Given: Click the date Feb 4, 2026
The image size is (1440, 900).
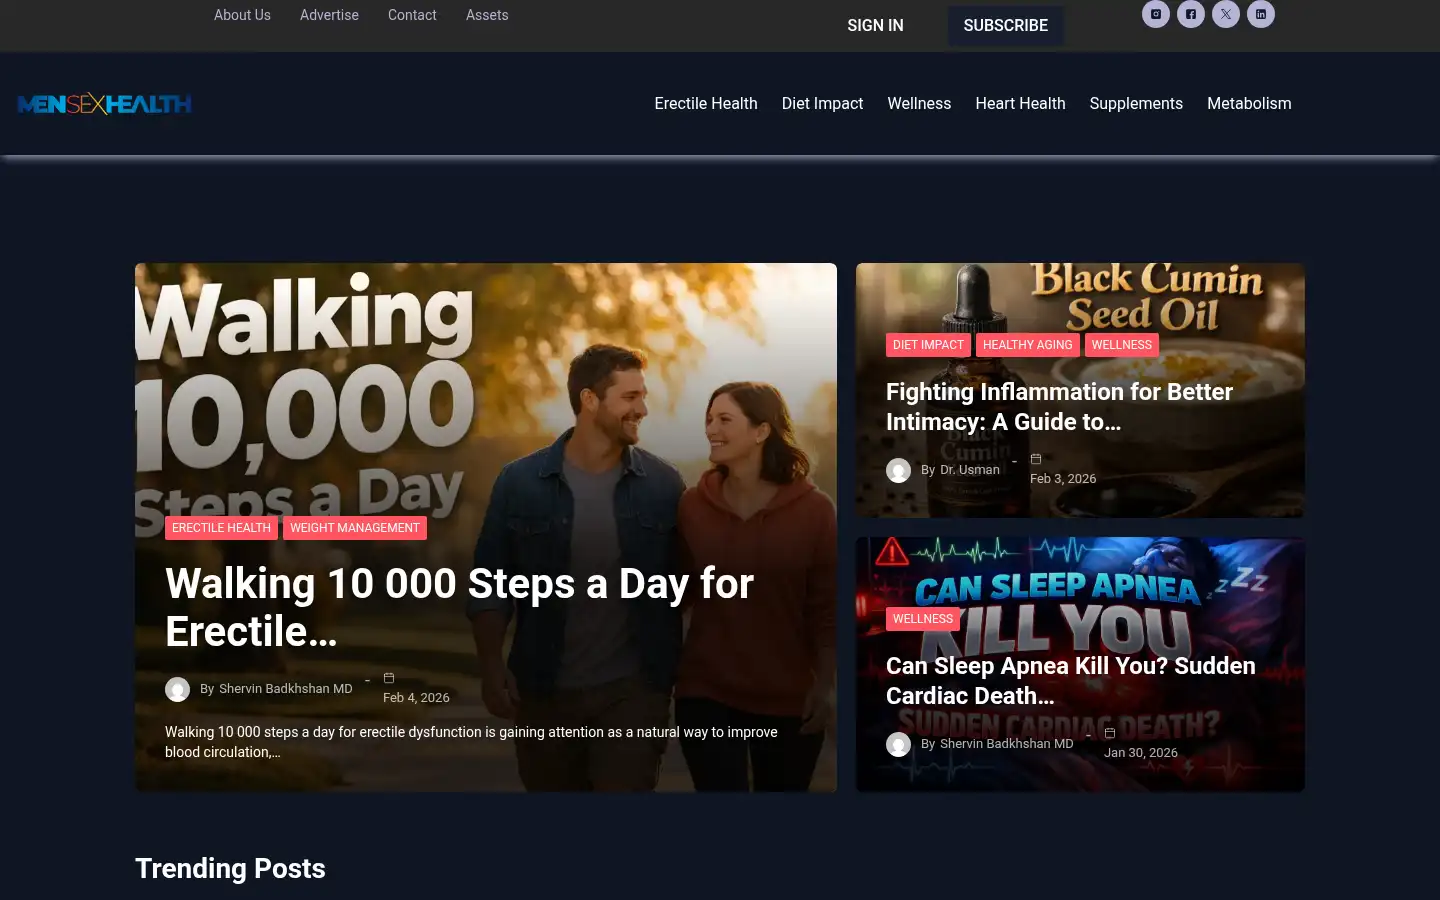Looking at the screenshot, I should coord(416,698).
